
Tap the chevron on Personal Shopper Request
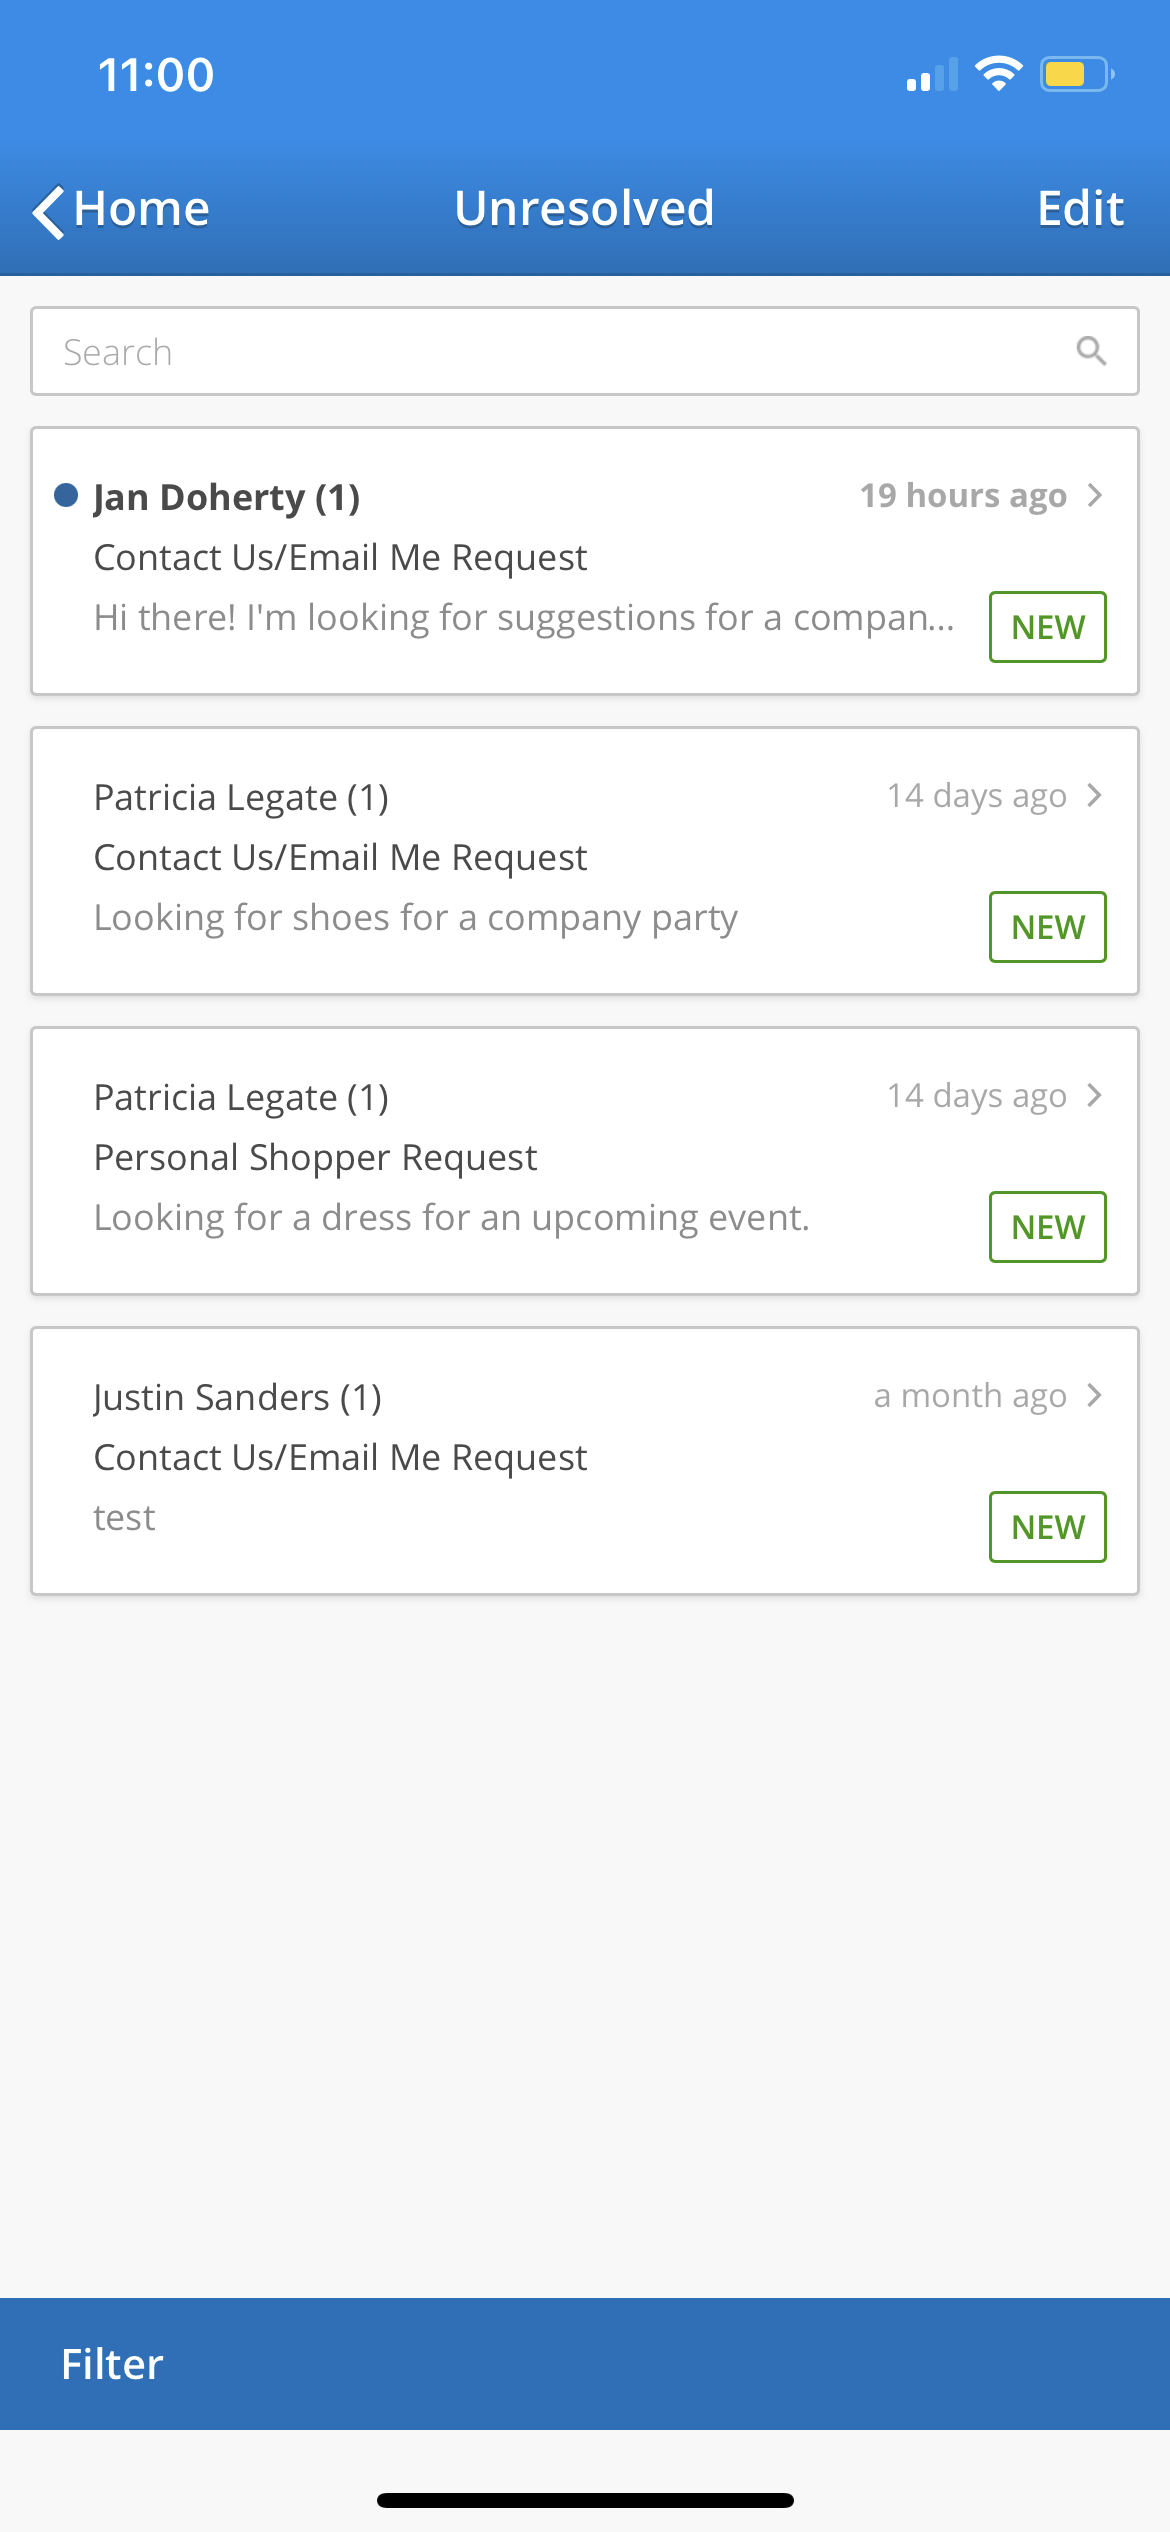click(1095, 1095)
